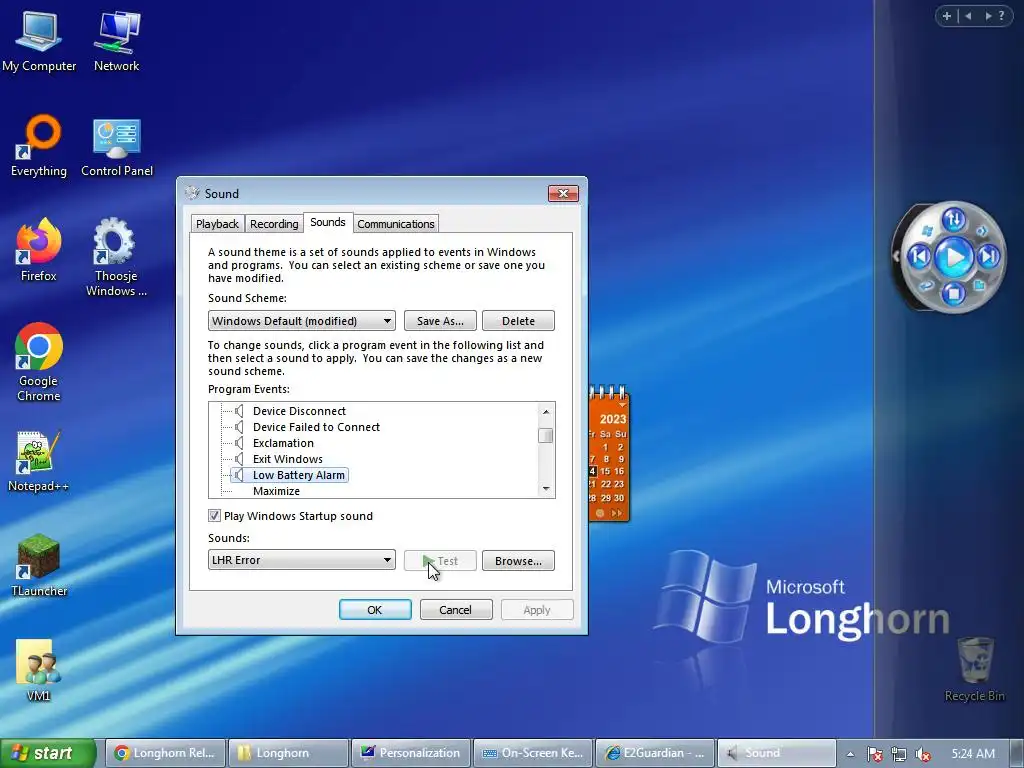Skip to previous track in media gadget
The height and width of the screenshot is (768, 1024).
click(x=919, y=256)
